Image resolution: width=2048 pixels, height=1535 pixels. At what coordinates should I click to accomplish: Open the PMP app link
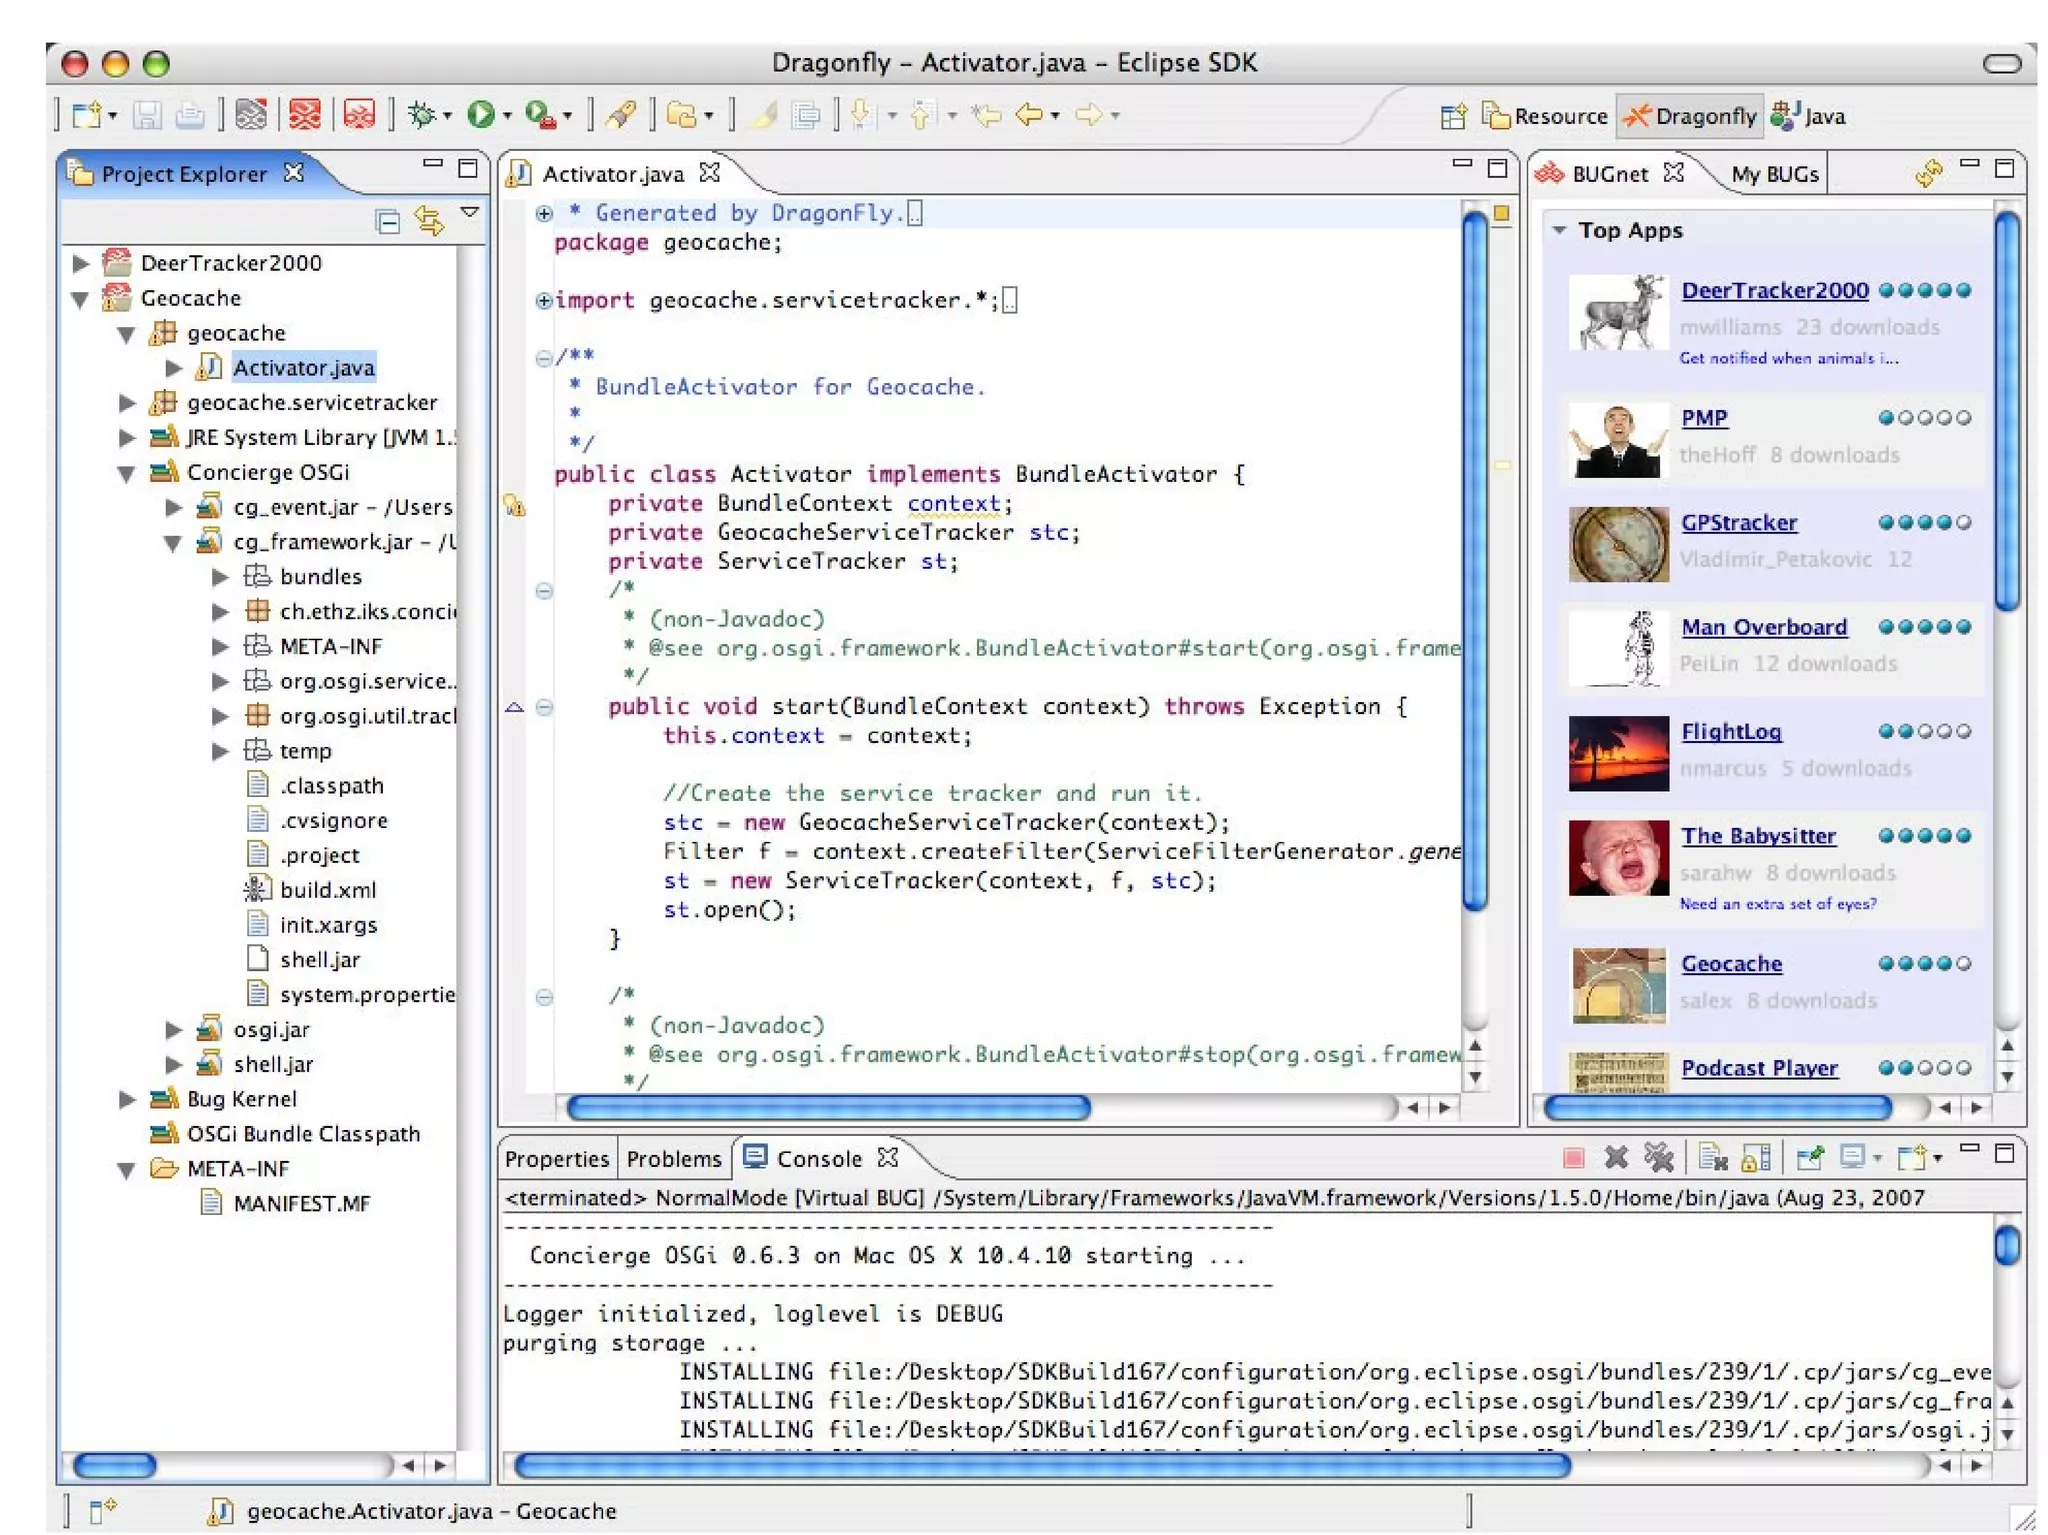click(1704, 418)
